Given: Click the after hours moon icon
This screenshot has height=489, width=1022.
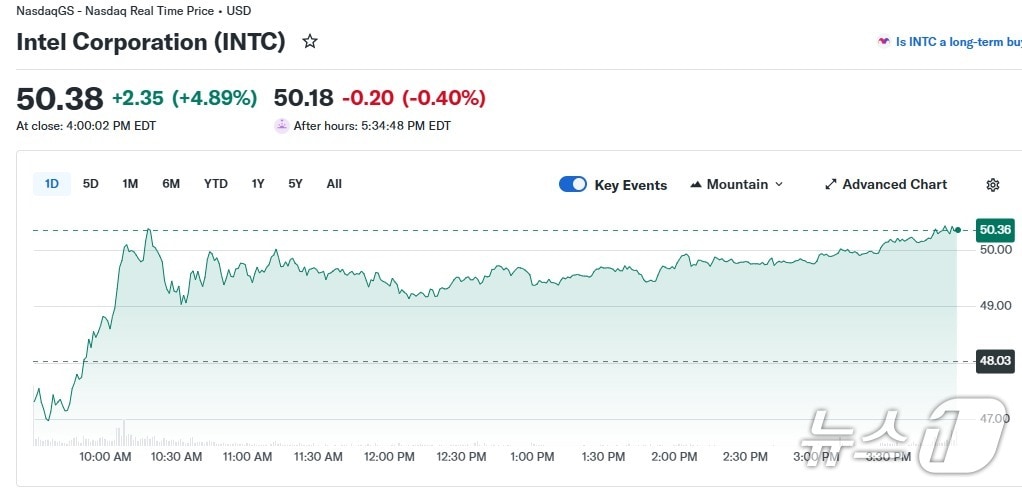Looking at the screenshot, I should (x=282, y=126).
